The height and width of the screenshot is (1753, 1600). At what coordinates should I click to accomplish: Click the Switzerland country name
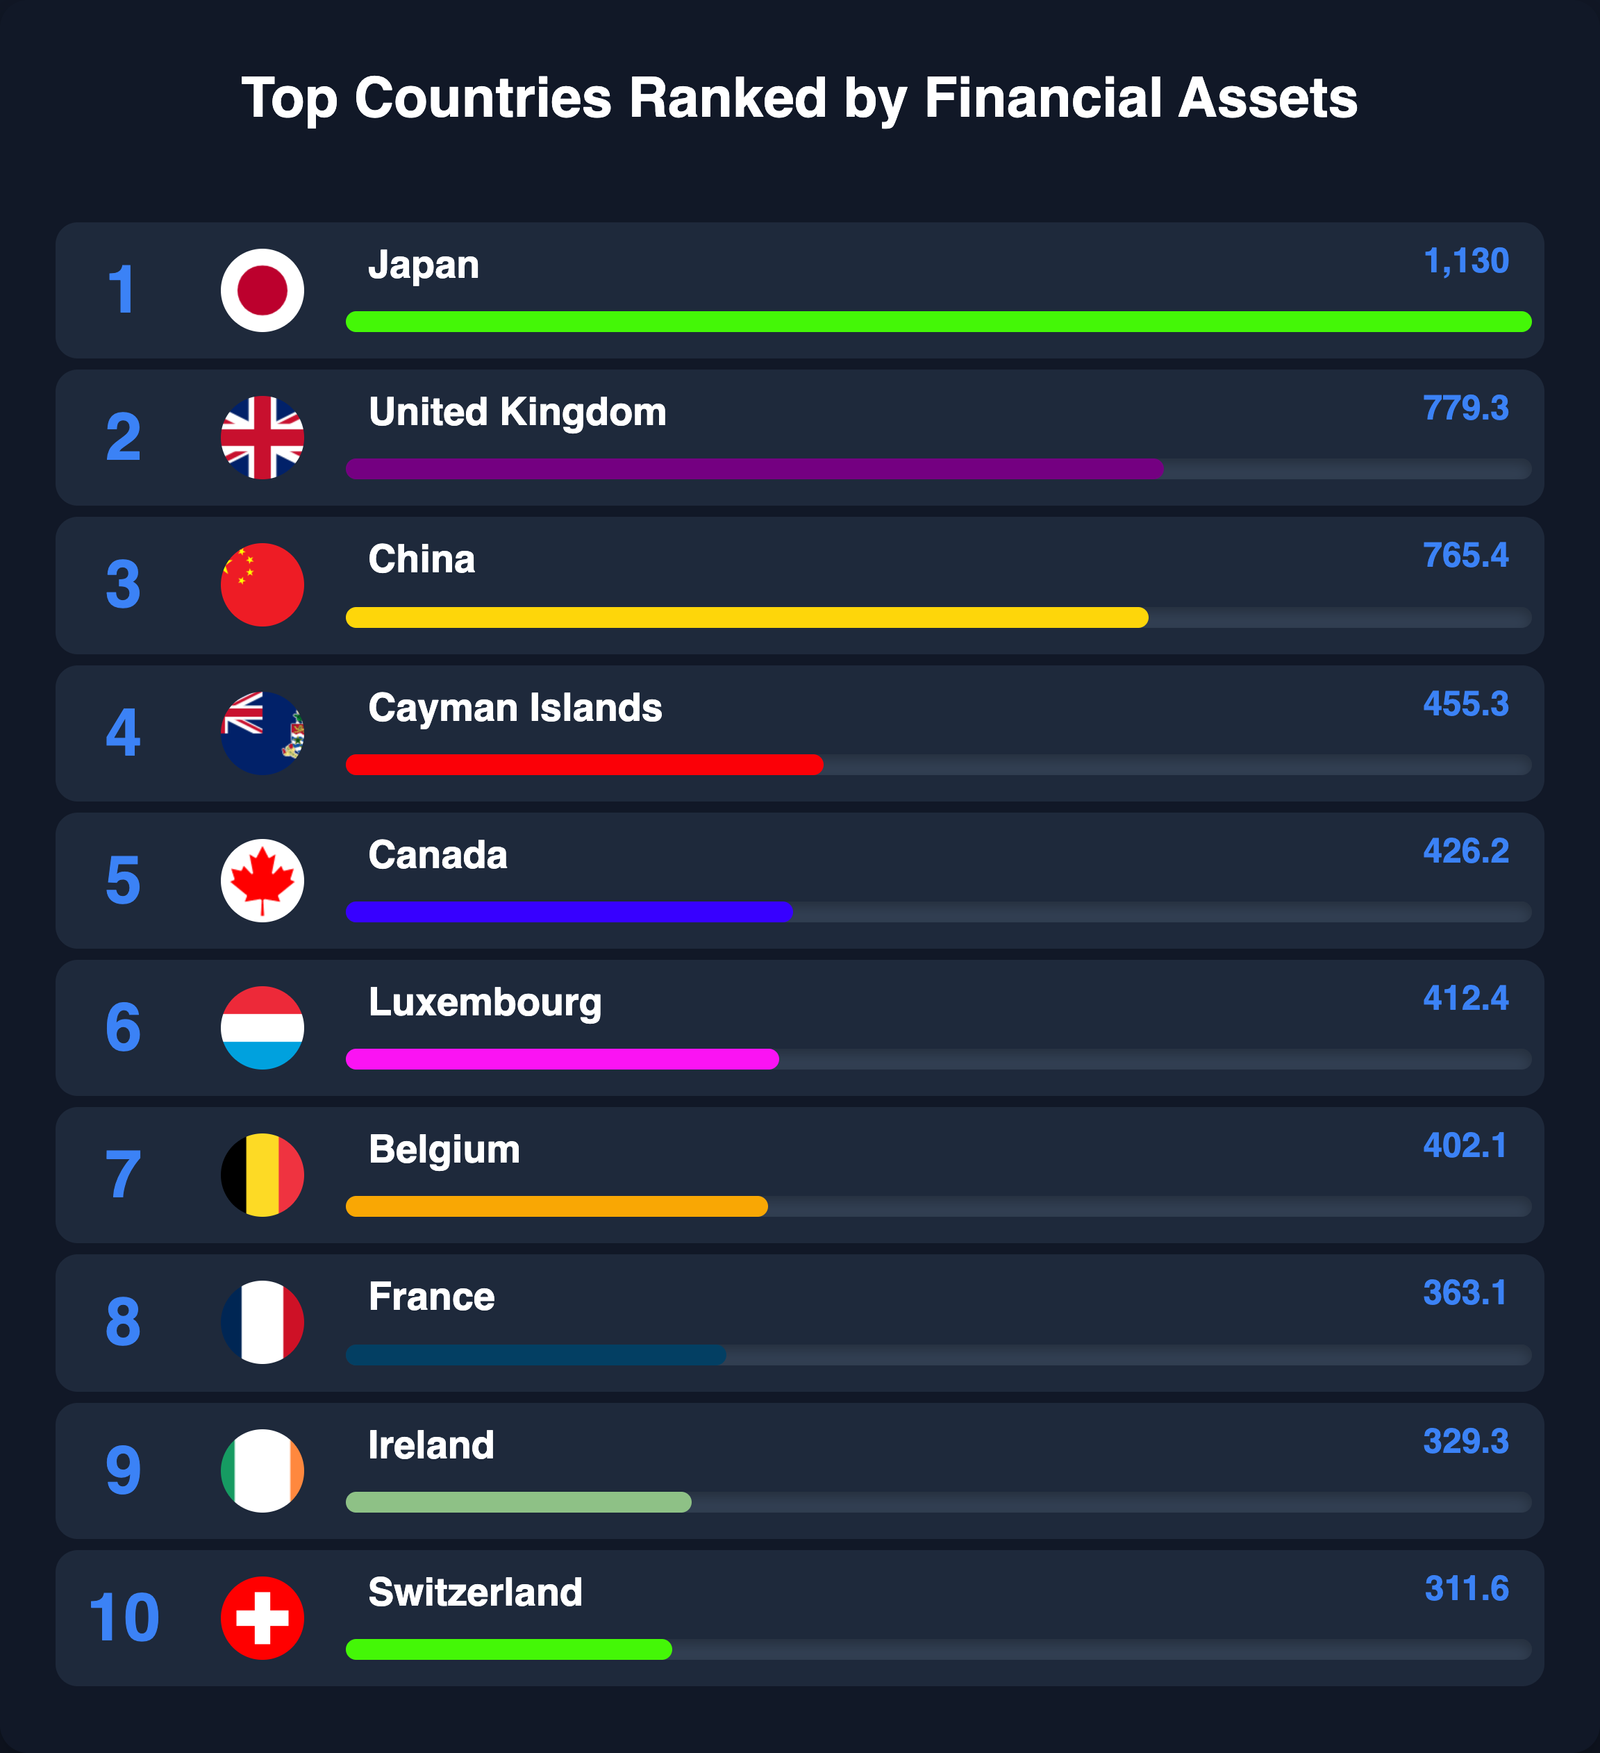click(475, 1592)
